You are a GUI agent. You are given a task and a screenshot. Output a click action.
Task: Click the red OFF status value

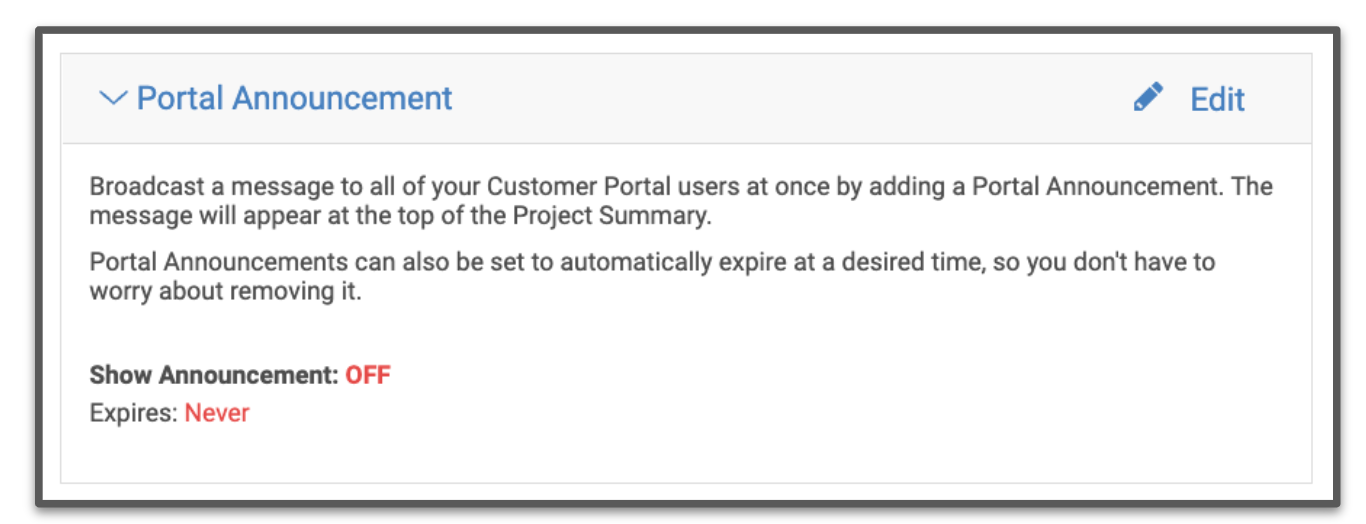pos(368,375)
